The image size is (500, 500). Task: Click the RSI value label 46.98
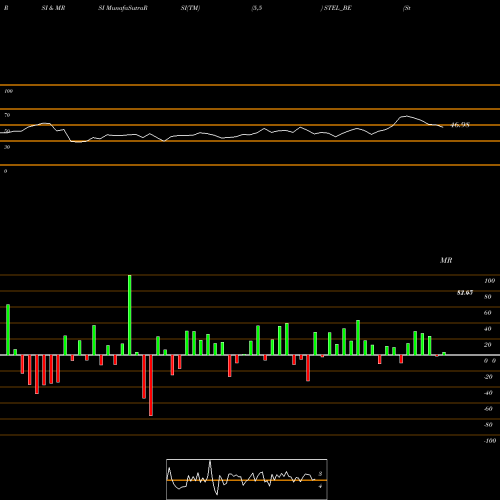click(x=460, y=125)
